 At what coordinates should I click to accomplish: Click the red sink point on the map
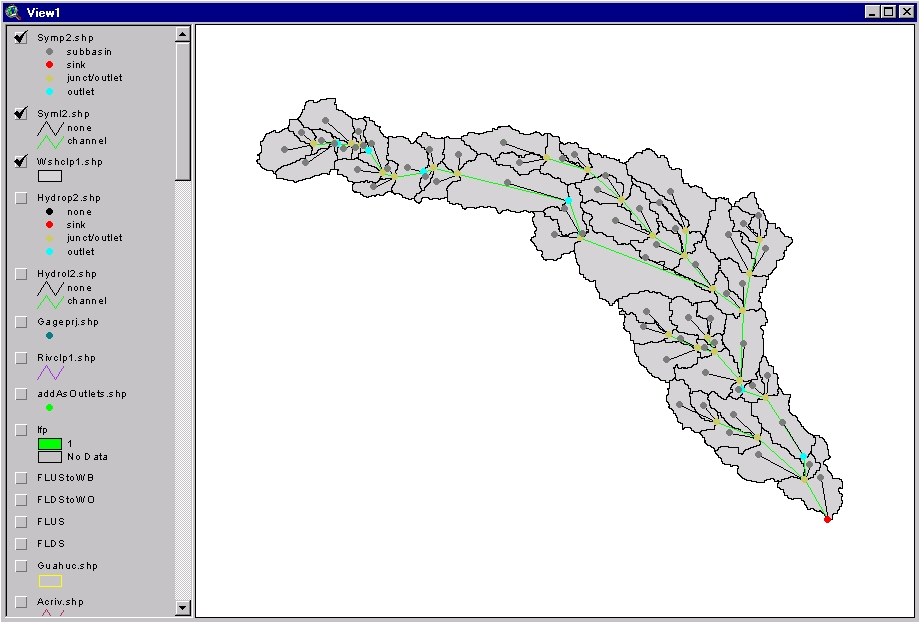(827, 519)
